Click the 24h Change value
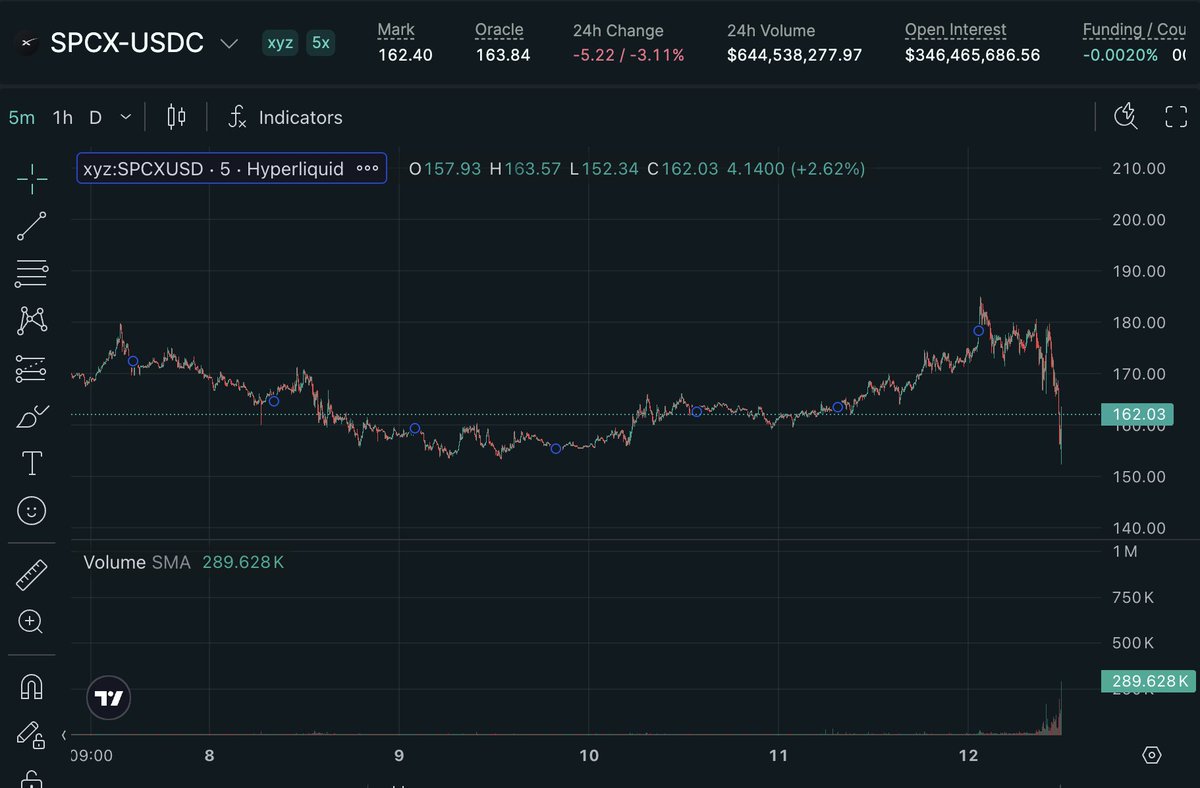1200x788 pixels. [629, 55]
